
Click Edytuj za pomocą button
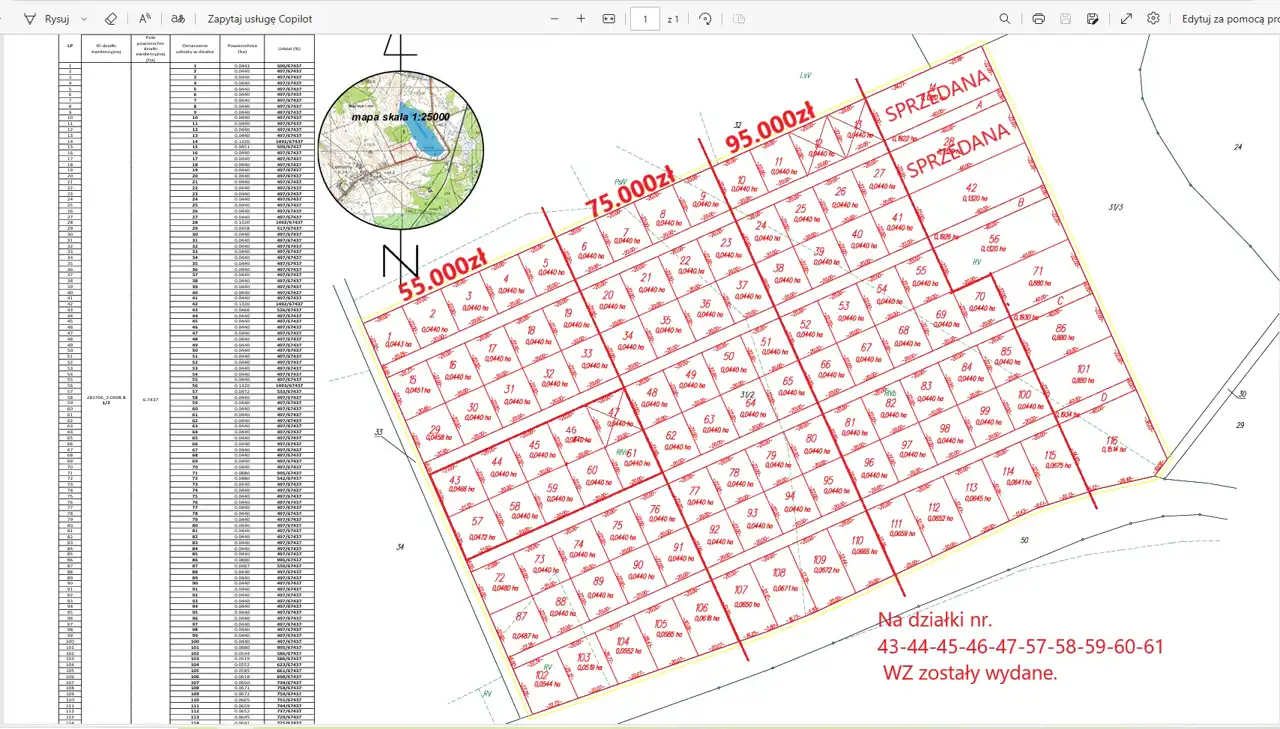click(x=1230, y=19)
